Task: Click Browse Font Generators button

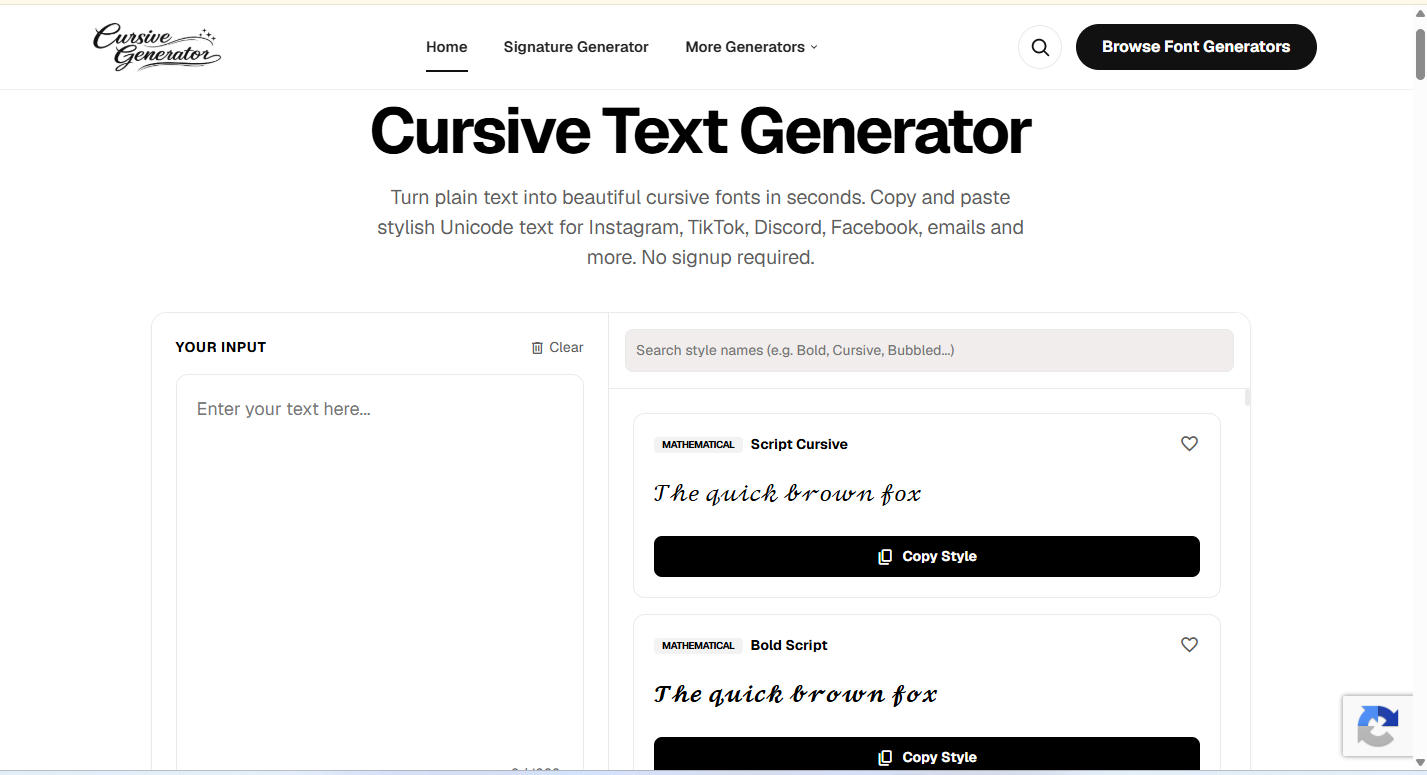Action: (x=1196, y=47)
